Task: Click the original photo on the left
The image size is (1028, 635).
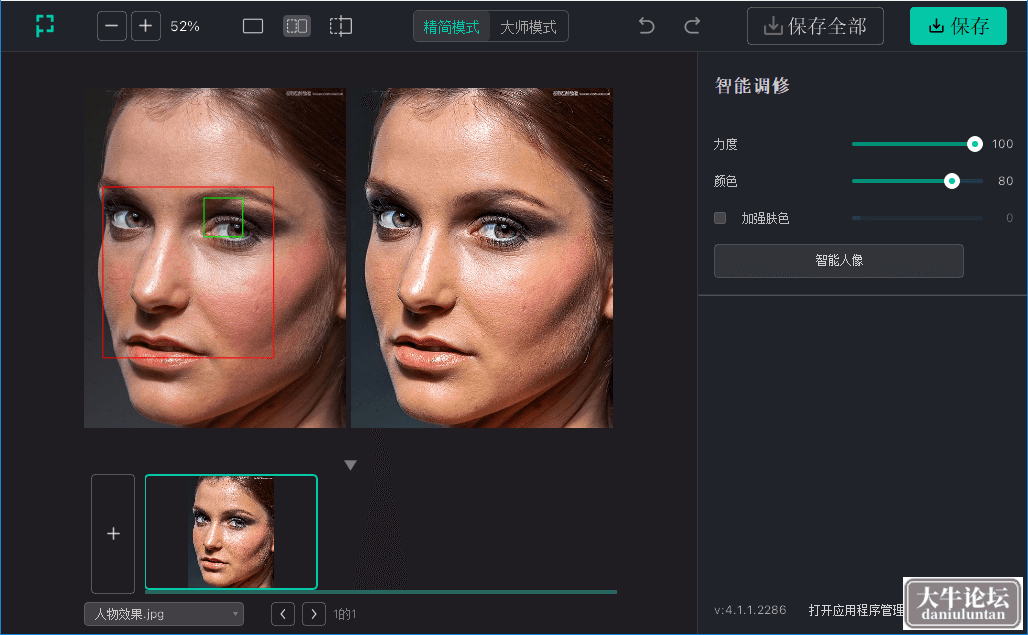Action: click(x=215, y=258)
